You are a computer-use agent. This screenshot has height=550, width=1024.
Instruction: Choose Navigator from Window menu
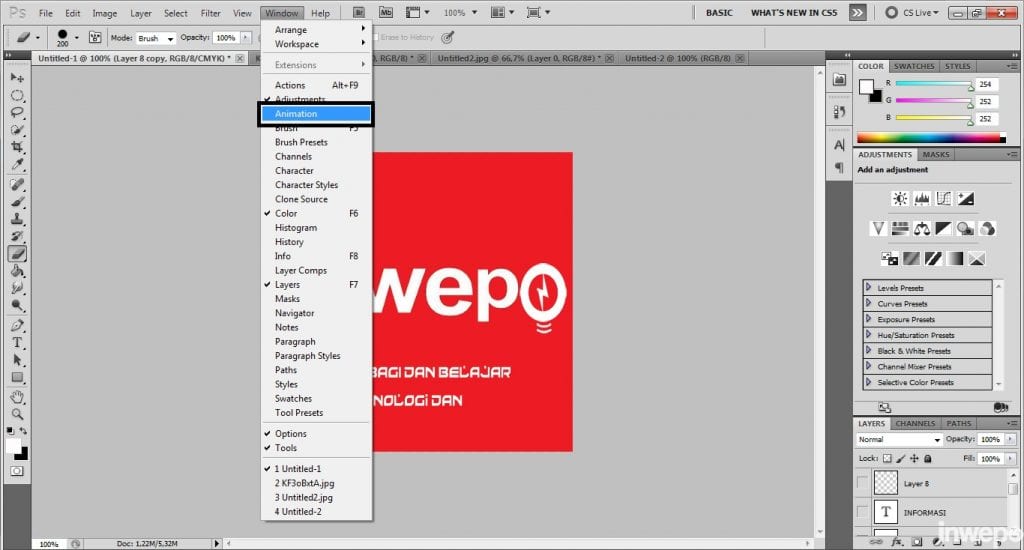[x=317, y=314]
